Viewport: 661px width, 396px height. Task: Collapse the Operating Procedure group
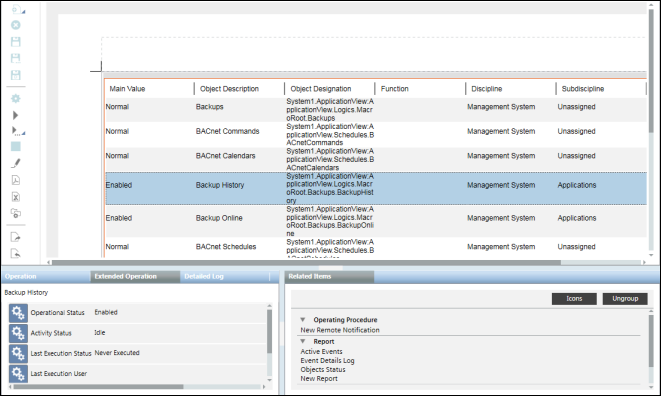[x=303, y=320]
